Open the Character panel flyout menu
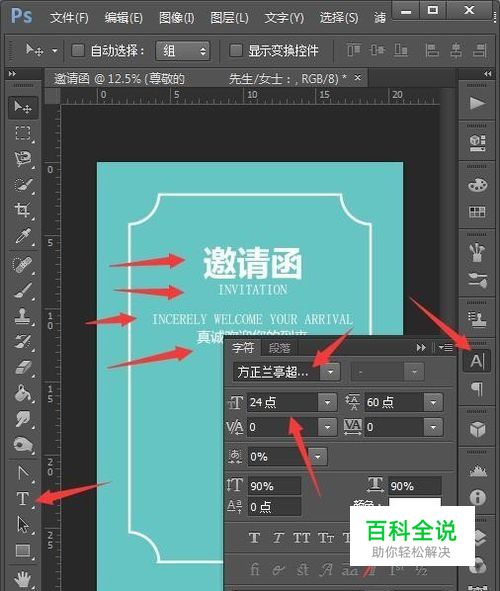500x591 pixels. point(446,347)
